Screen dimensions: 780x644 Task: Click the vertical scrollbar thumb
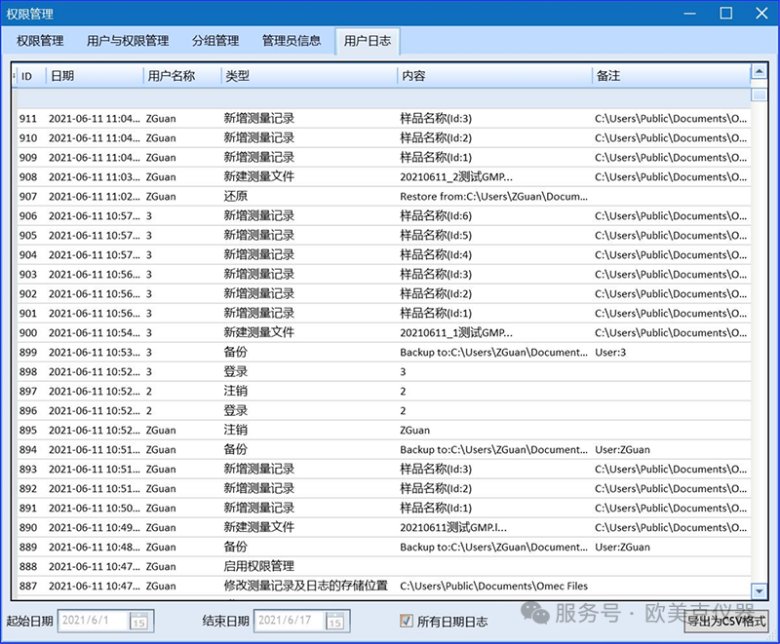pyautogui.click(x=759, y=93)
